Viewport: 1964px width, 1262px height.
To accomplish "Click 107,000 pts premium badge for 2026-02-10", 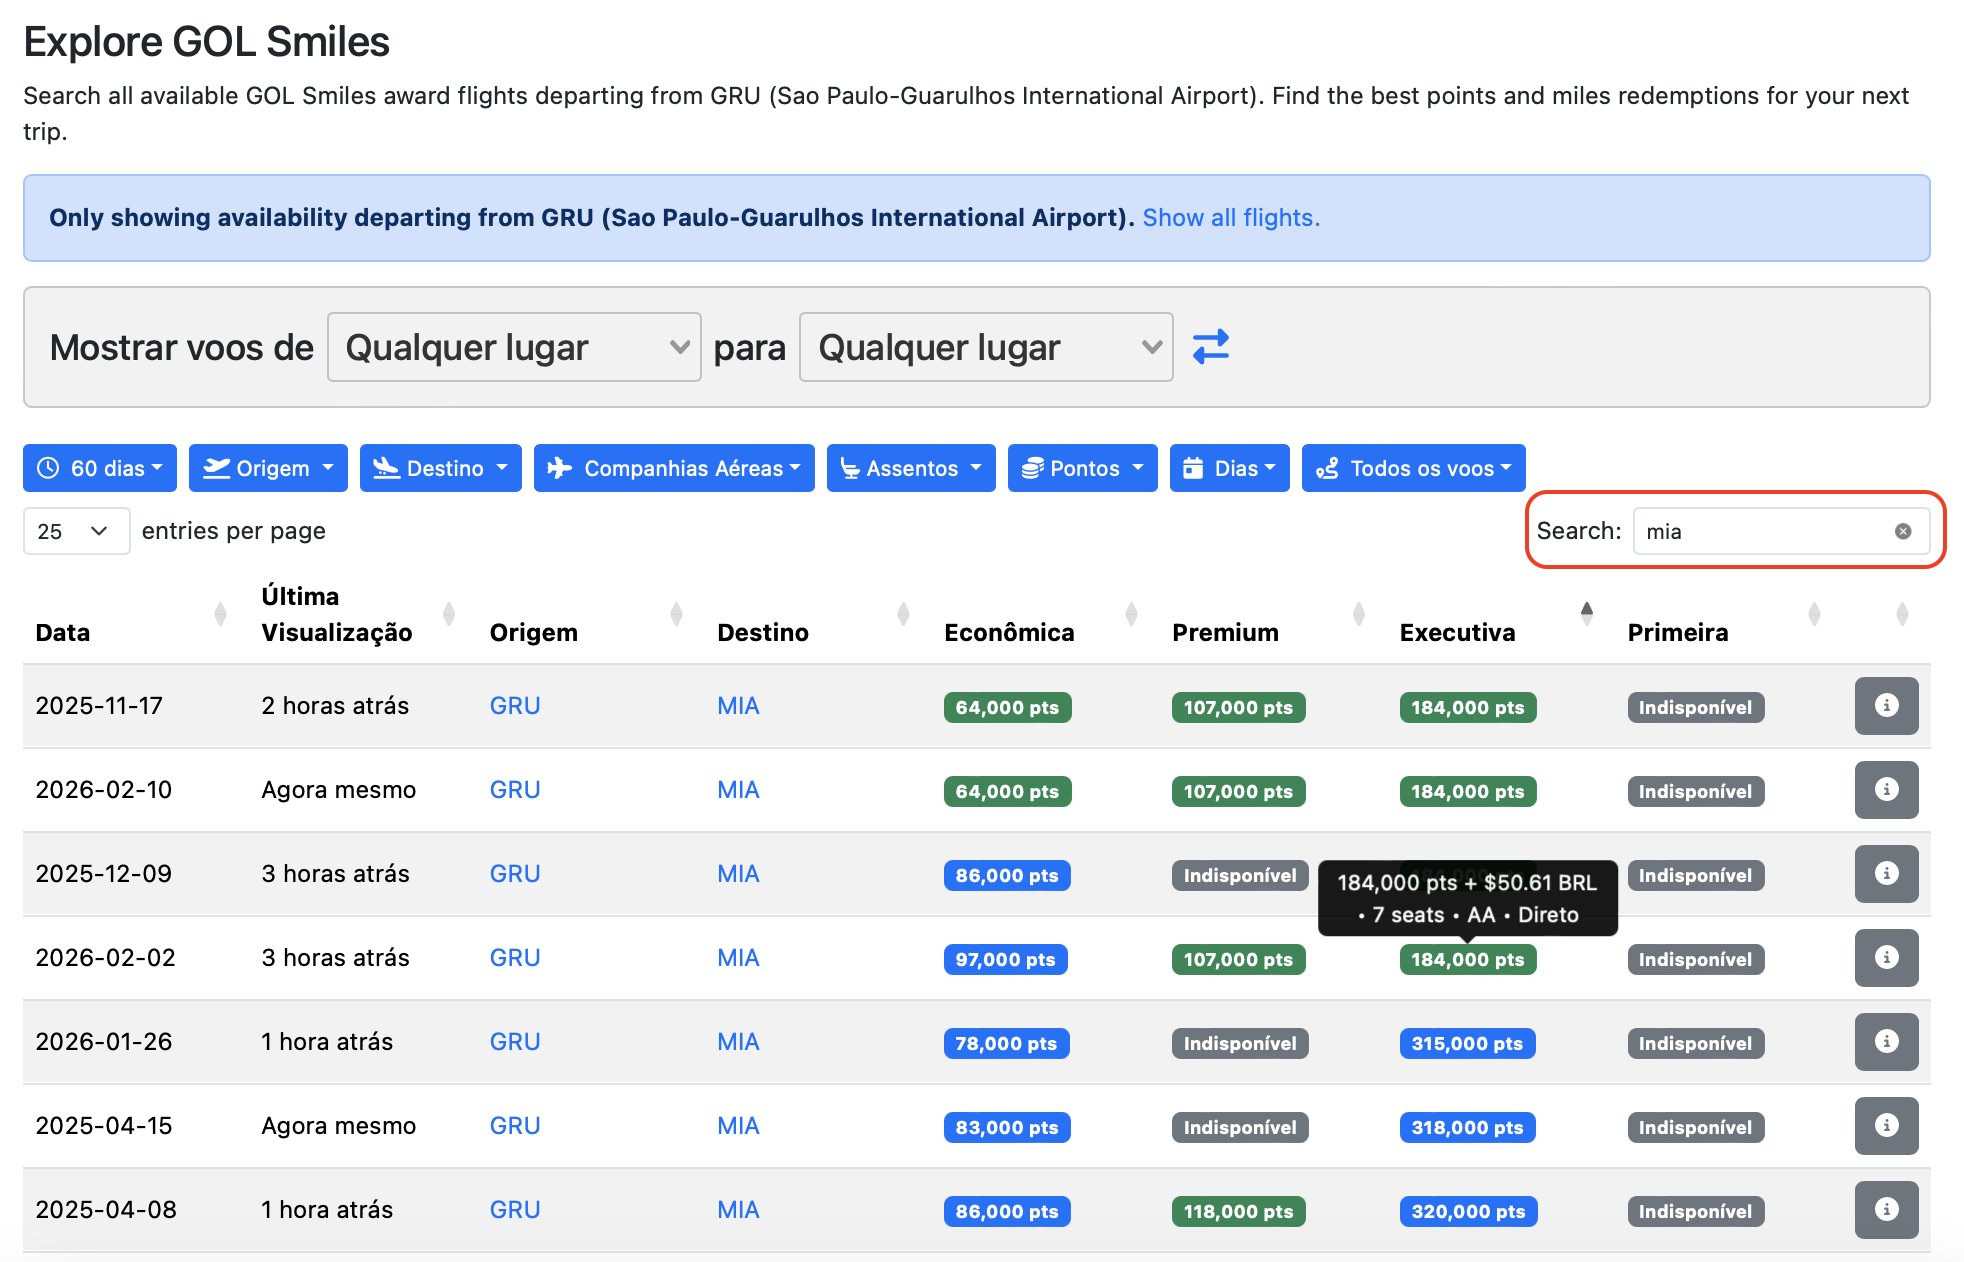I will pos(1238,791).
